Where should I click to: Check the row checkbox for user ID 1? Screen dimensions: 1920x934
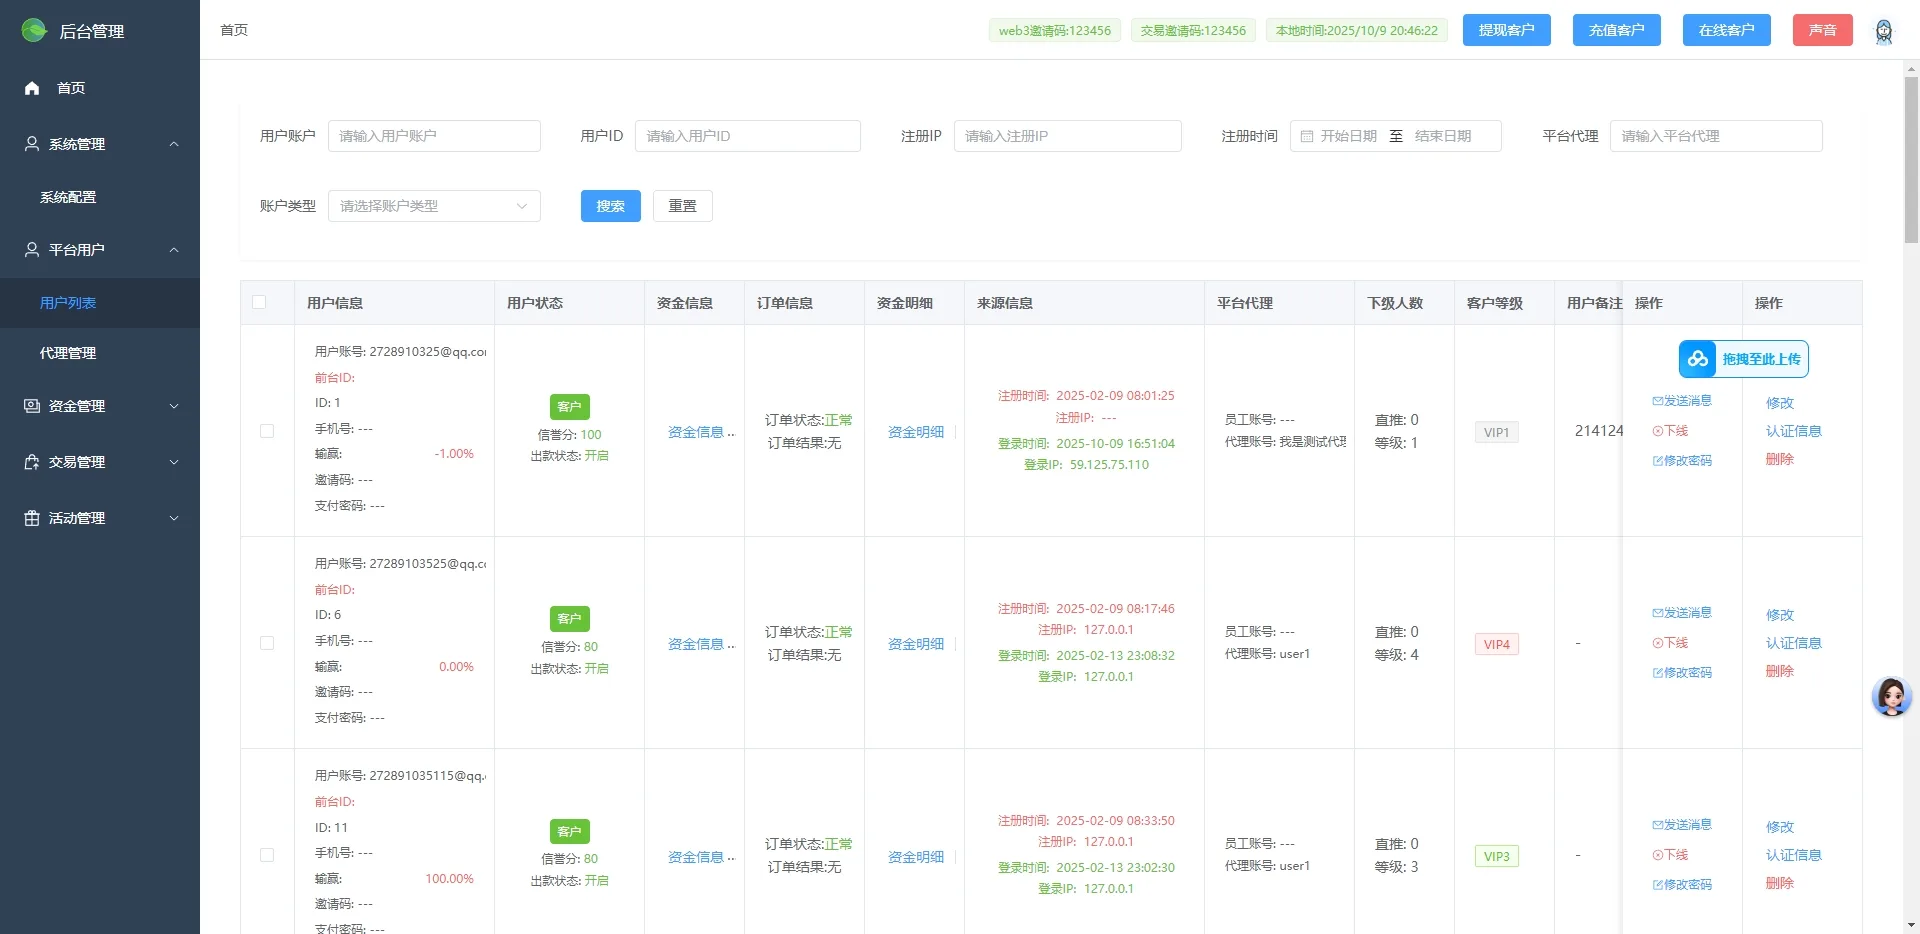[x=267, y=431]
